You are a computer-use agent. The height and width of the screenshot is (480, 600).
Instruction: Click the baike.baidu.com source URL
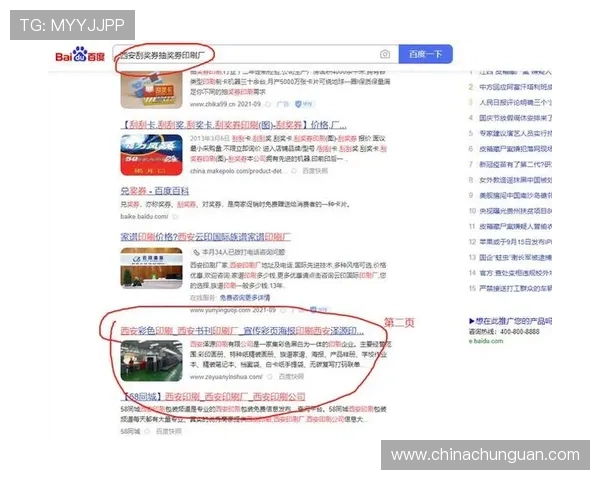[144, 216]
